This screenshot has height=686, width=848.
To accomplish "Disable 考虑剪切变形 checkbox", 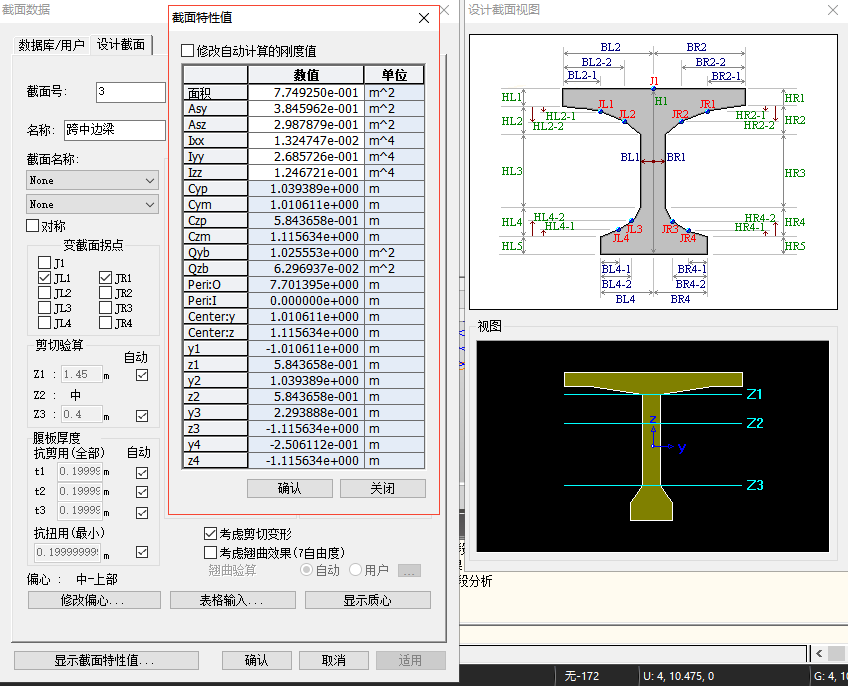I will point(210,534).
